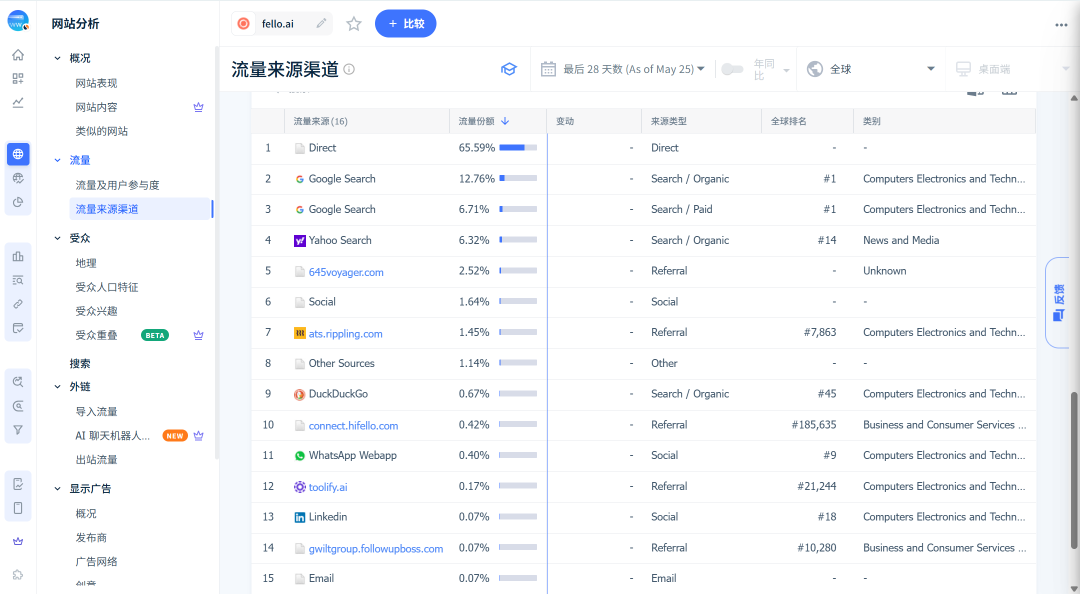This screenshot has width=1080, height=594.
Task: Favorite the site with the star icon
Action: tap(354, 24)
